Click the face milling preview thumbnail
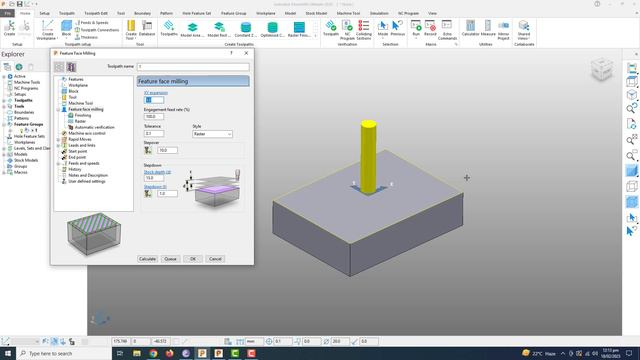 click(93, 234)
